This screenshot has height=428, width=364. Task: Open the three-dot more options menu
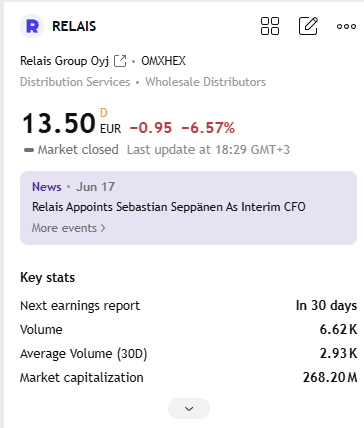(x=346, y=26)
